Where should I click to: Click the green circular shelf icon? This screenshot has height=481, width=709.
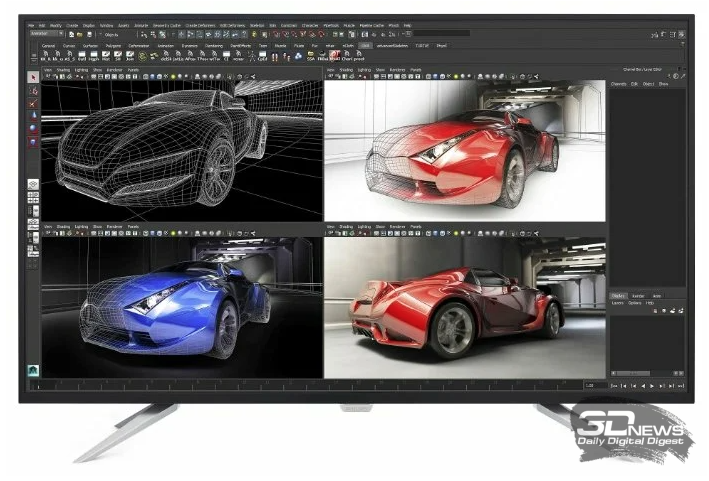[x=142, y=56]
